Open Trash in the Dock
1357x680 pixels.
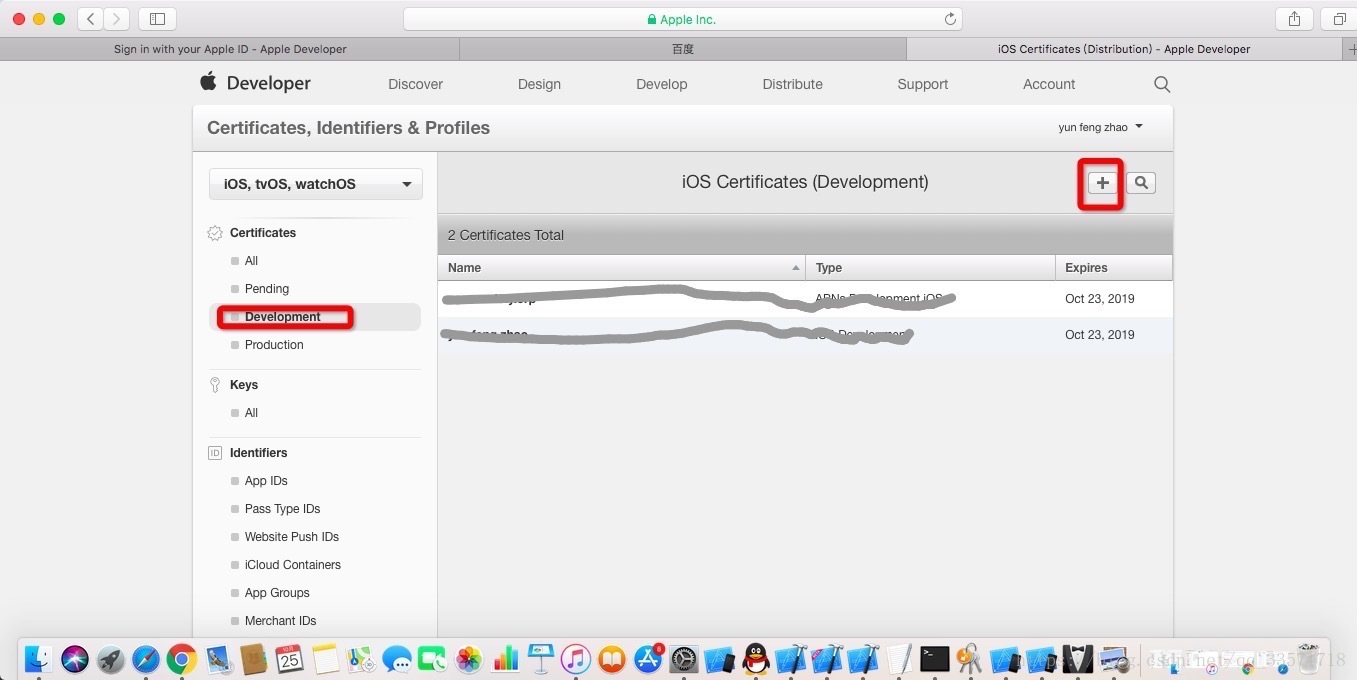(1307, 658)
